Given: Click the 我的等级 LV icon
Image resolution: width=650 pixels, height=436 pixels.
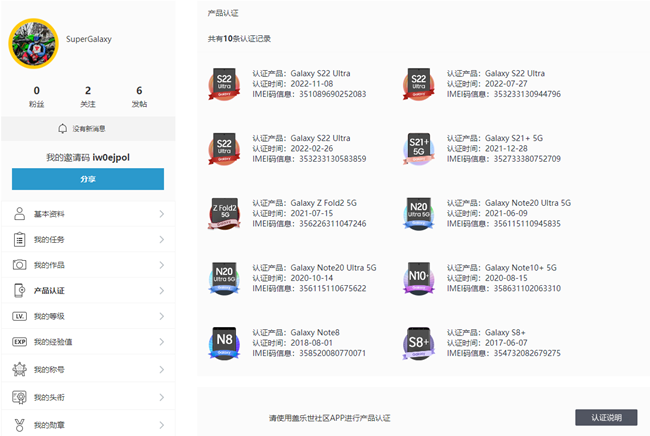Looking at the screenshot, I should [19, 316].
